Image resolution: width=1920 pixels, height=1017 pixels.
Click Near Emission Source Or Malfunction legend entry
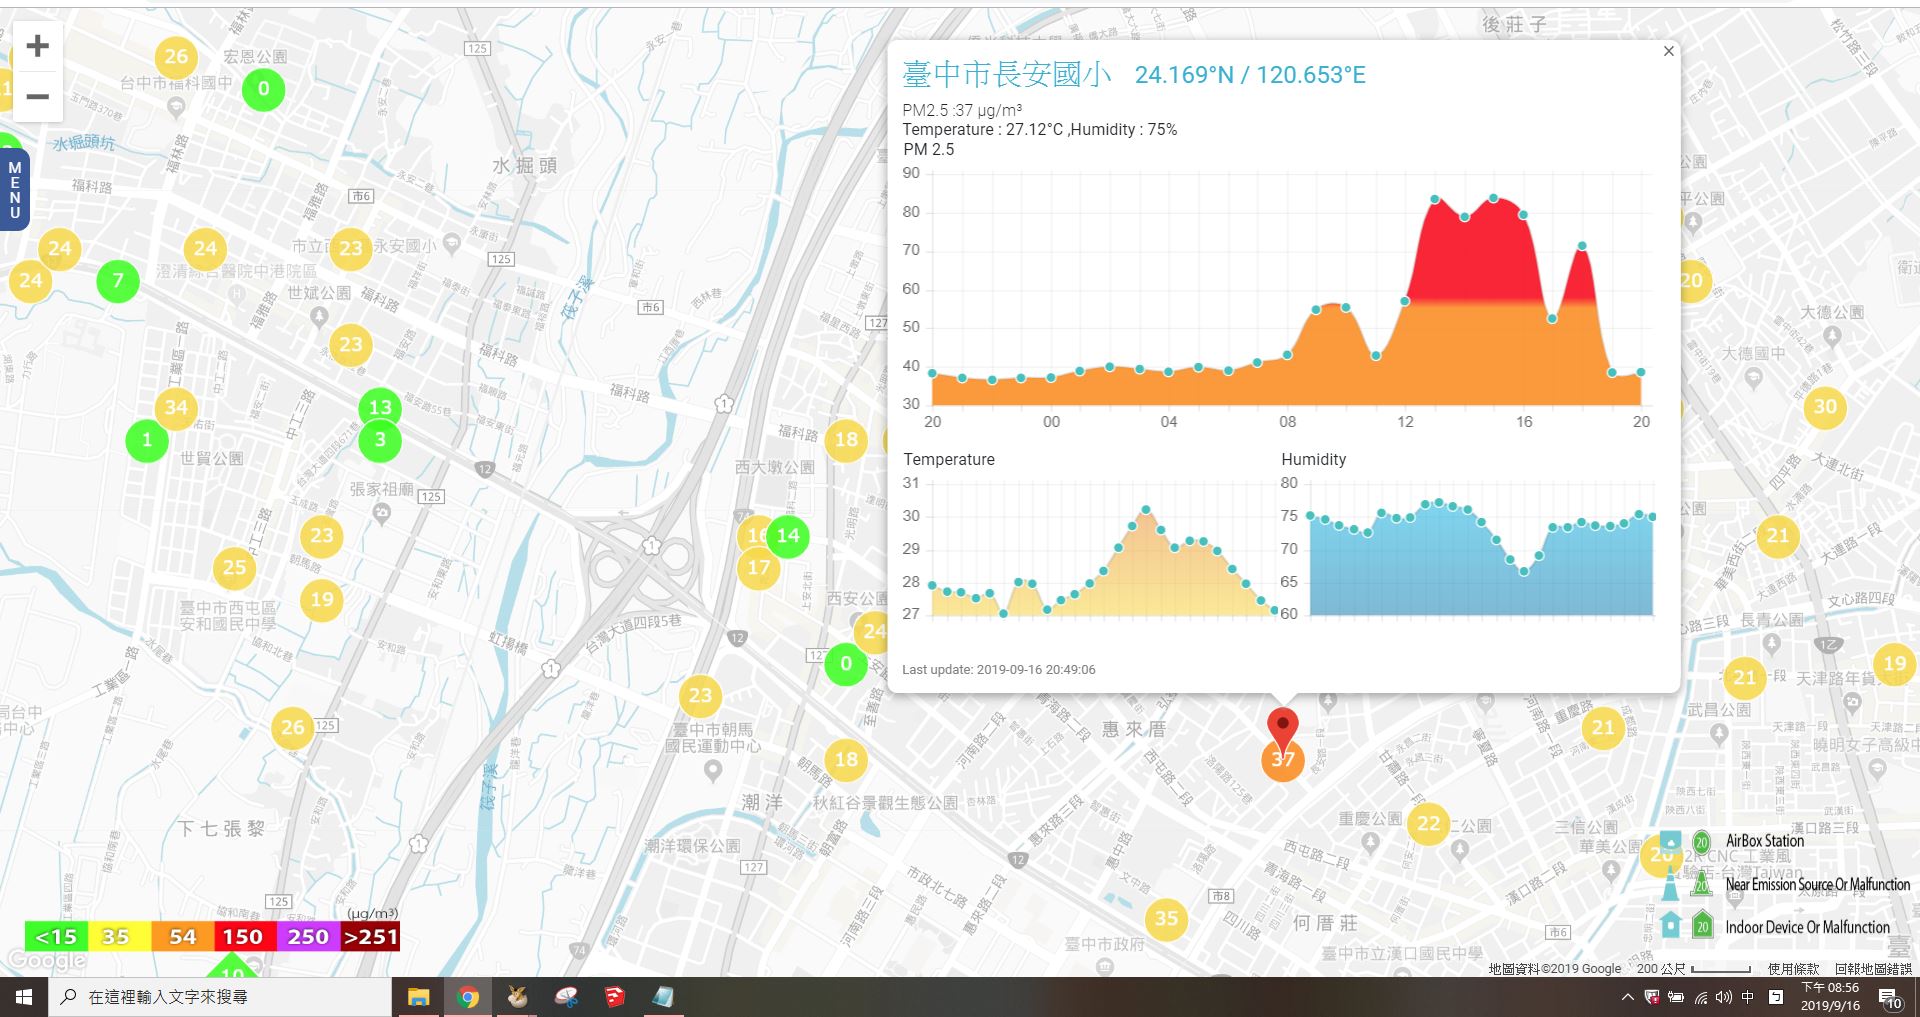coord(1817,884)
